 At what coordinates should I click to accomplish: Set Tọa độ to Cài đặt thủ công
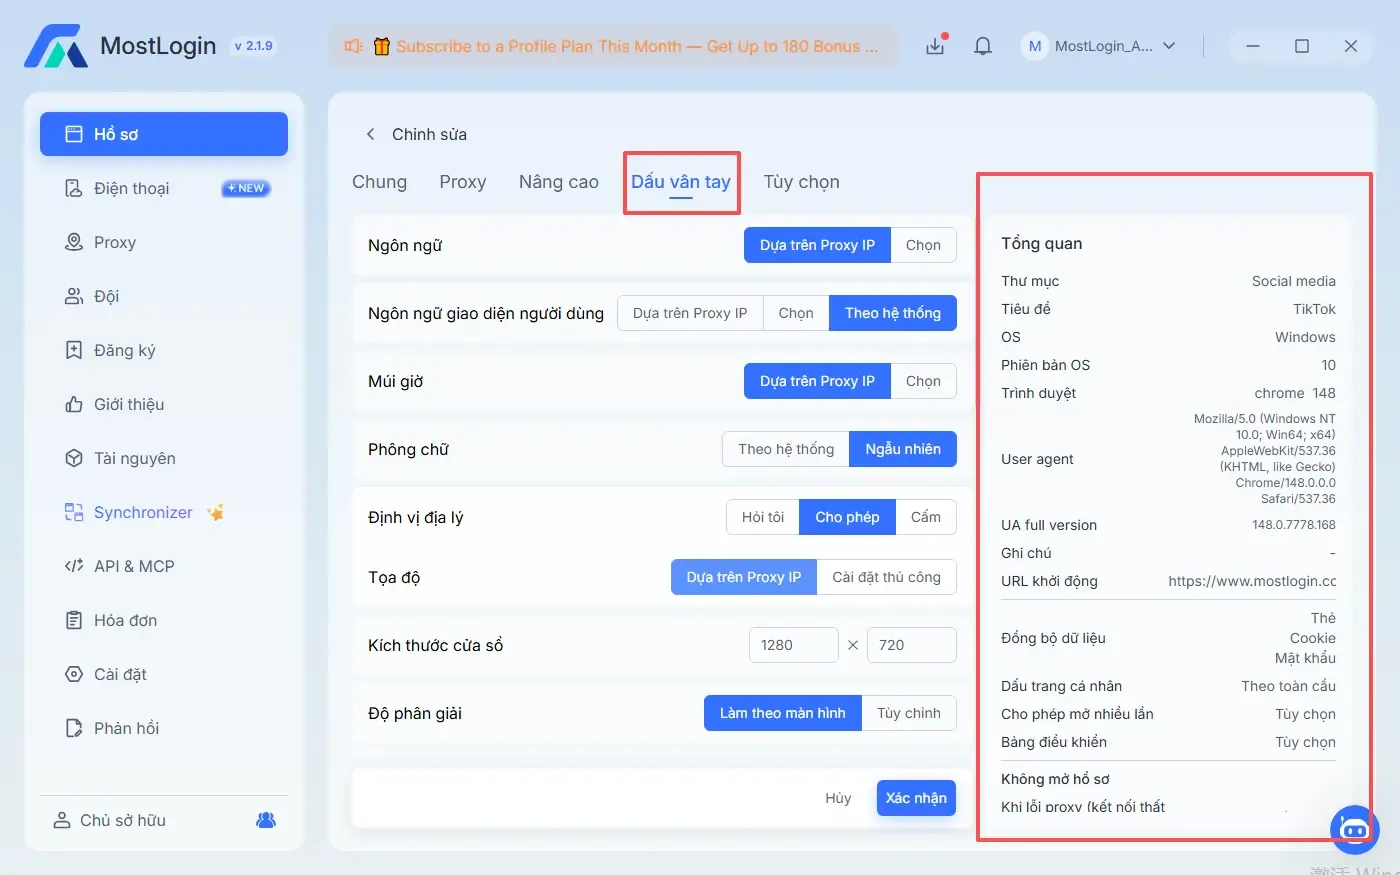pos(886,577)
